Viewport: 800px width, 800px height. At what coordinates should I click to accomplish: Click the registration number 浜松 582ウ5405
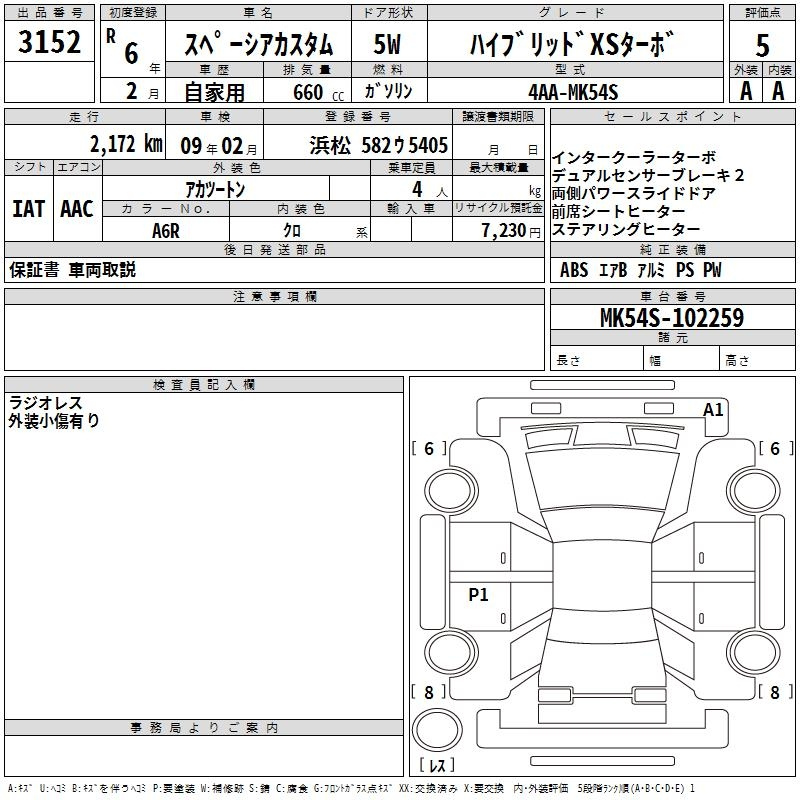[x=378, y=145]
